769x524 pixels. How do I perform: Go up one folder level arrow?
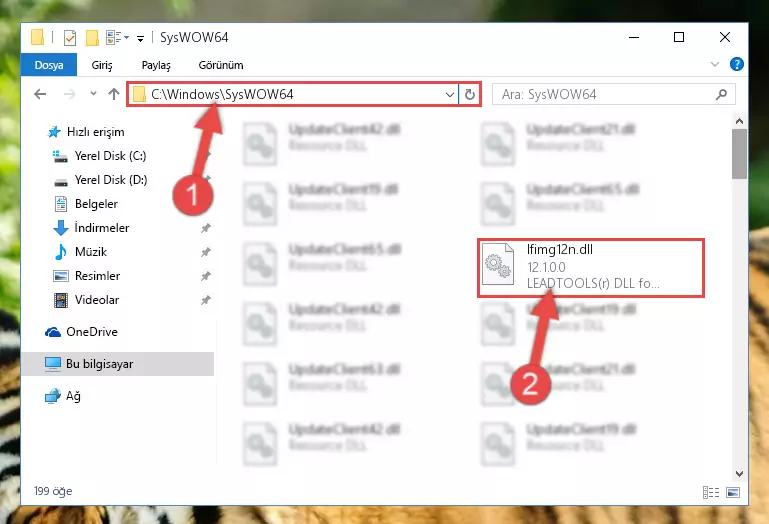[x=114, y=94]
